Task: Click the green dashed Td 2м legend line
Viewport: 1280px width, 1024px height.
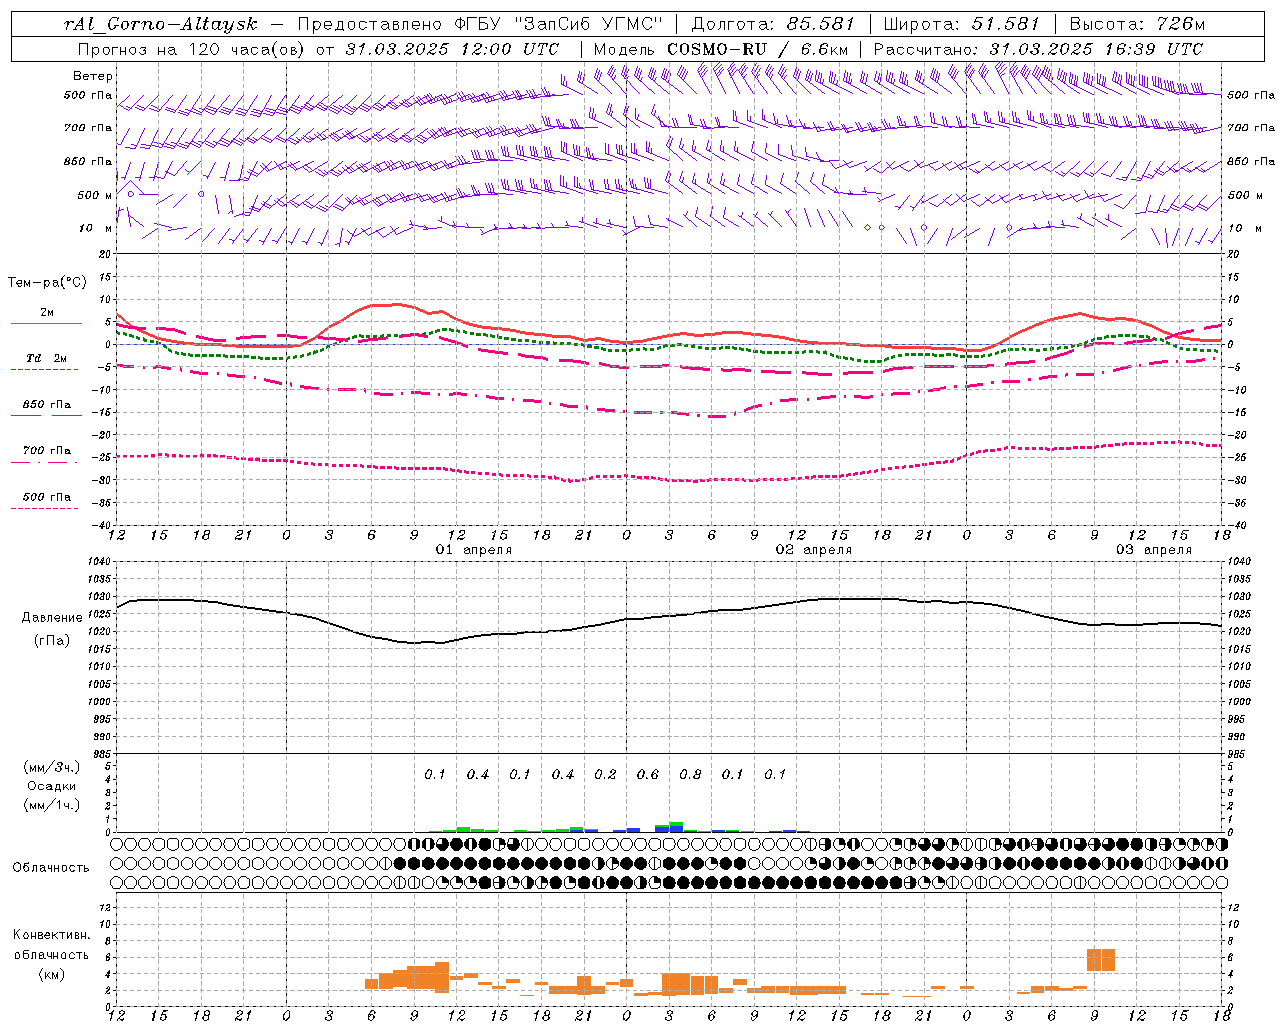Action: (44, 370)
